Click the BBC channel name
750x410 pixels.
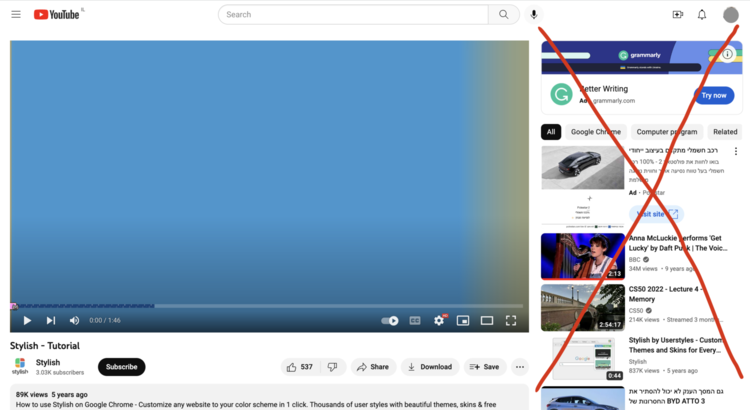click(x=634, y=259)
